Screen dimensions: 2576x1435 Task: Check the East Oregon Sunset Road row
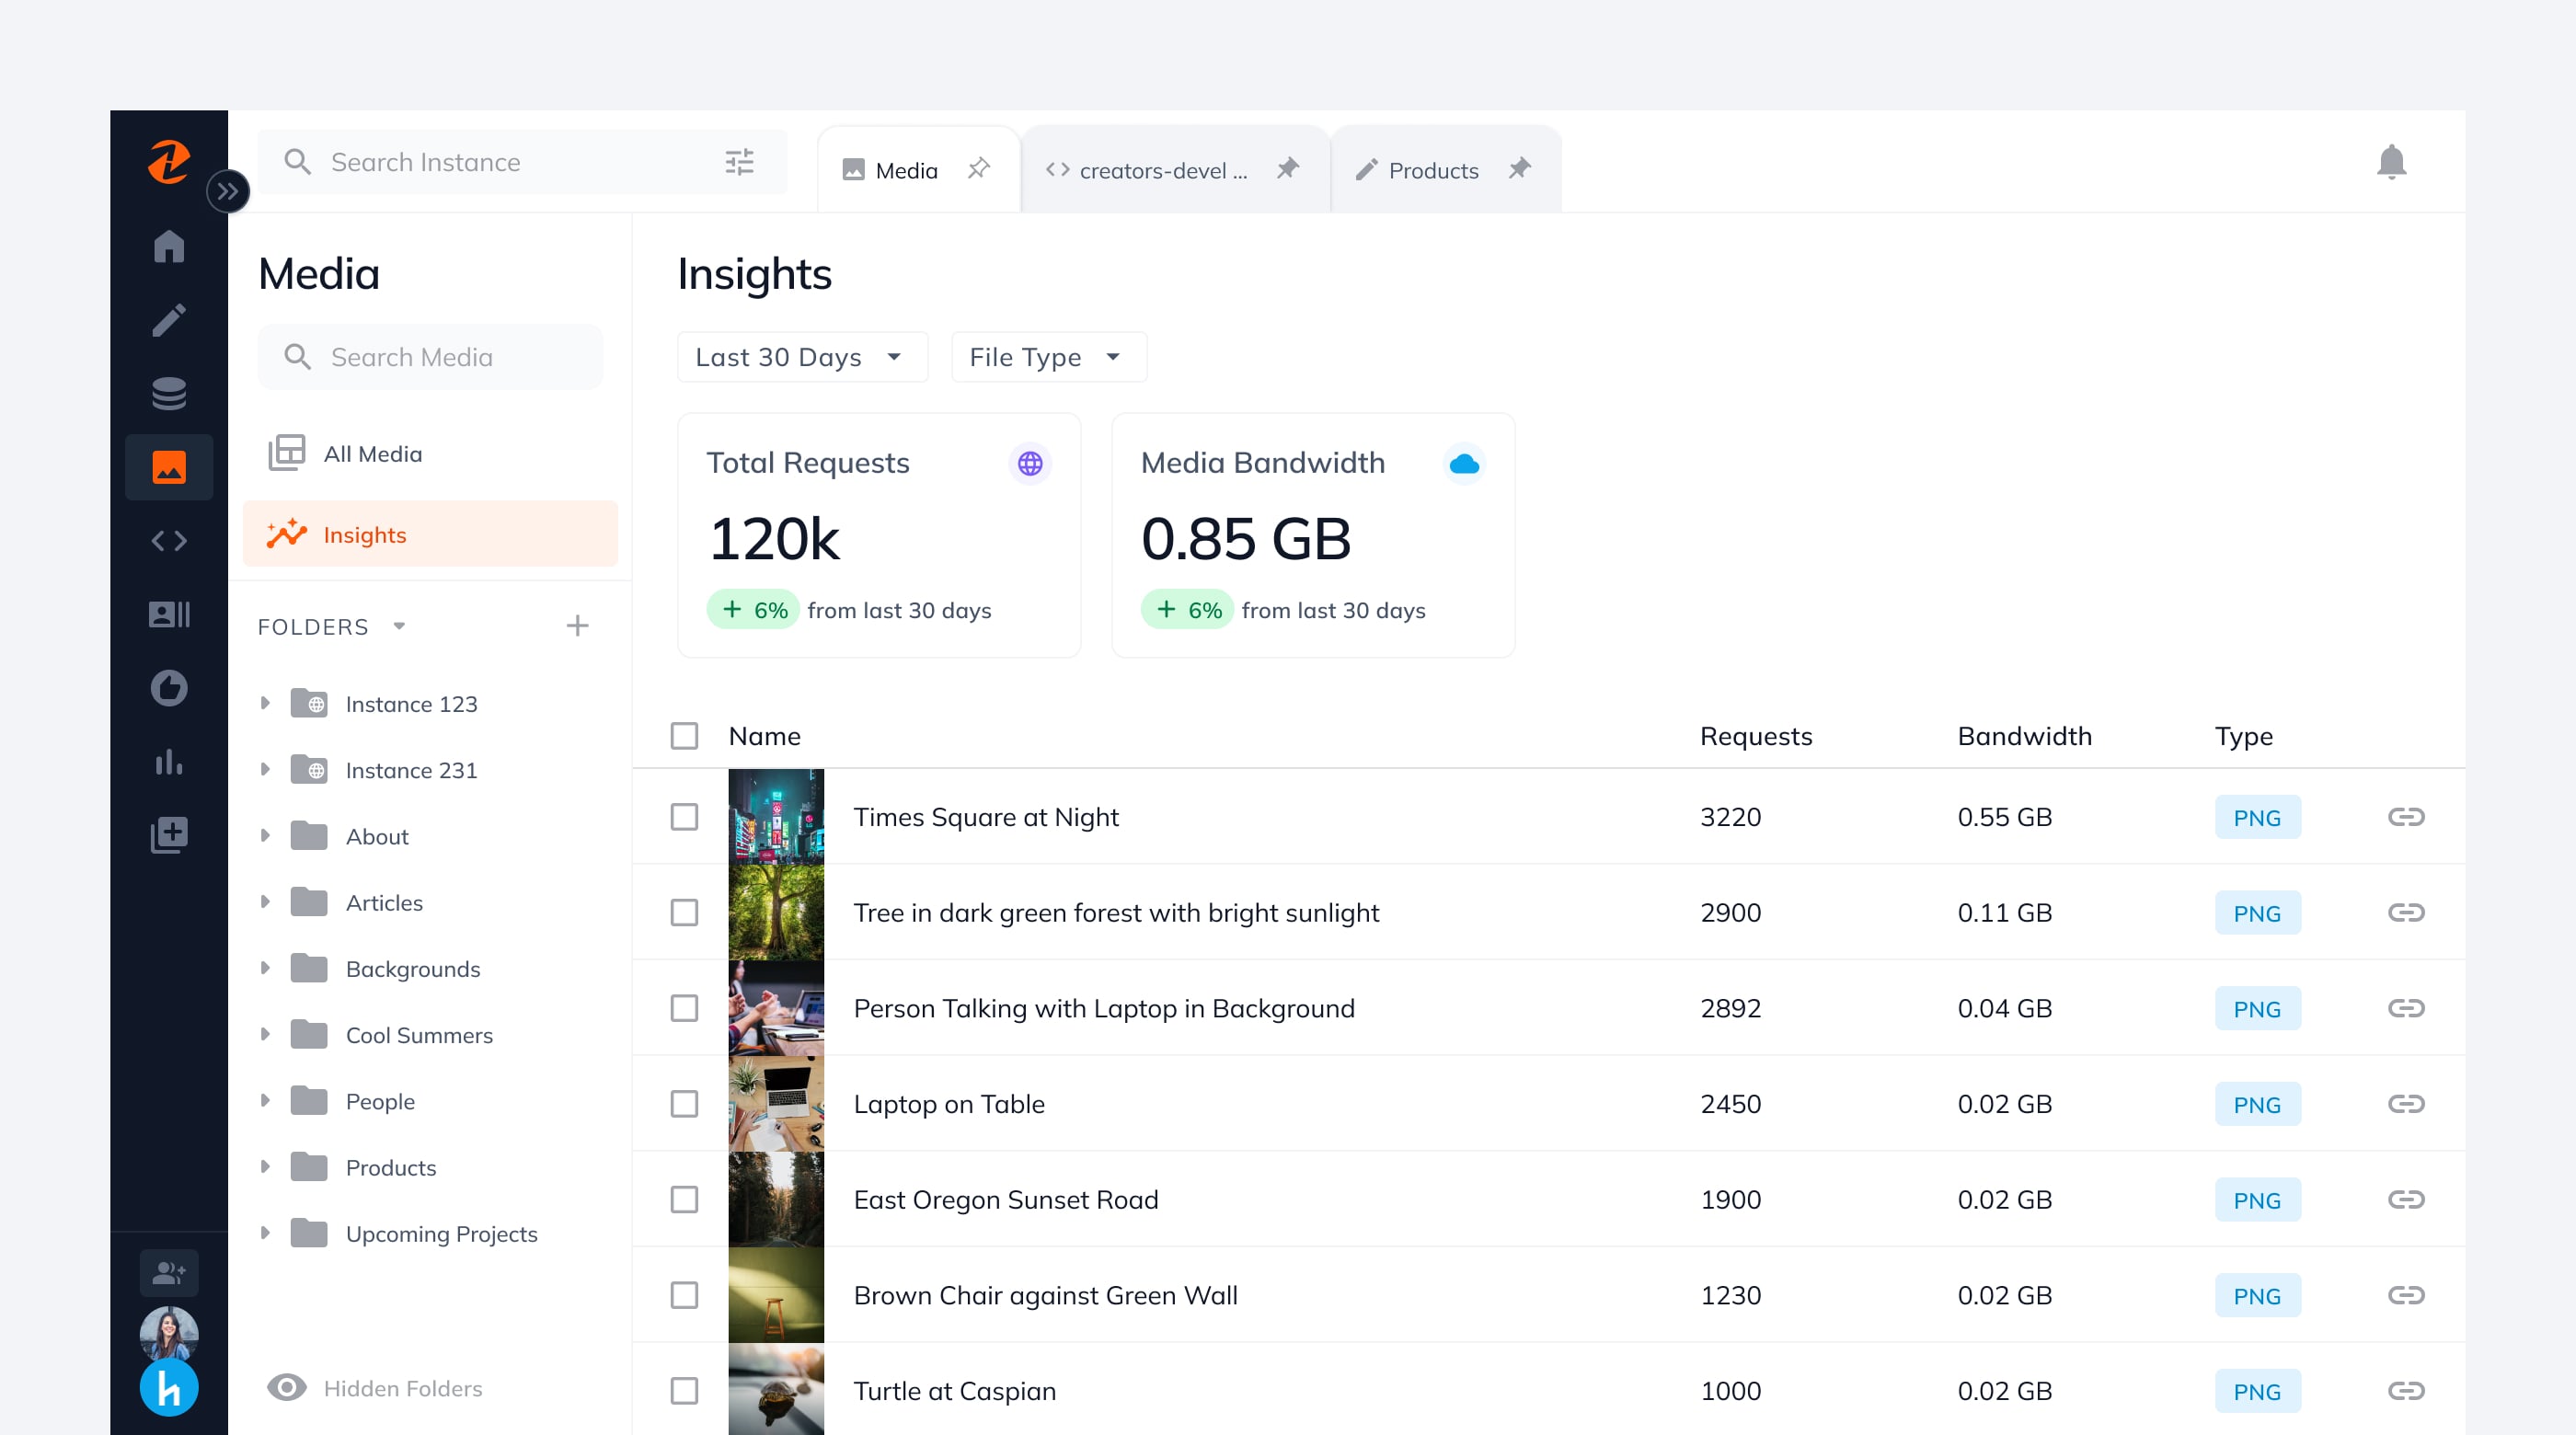pyautogui.click(x=684, y=1200)
